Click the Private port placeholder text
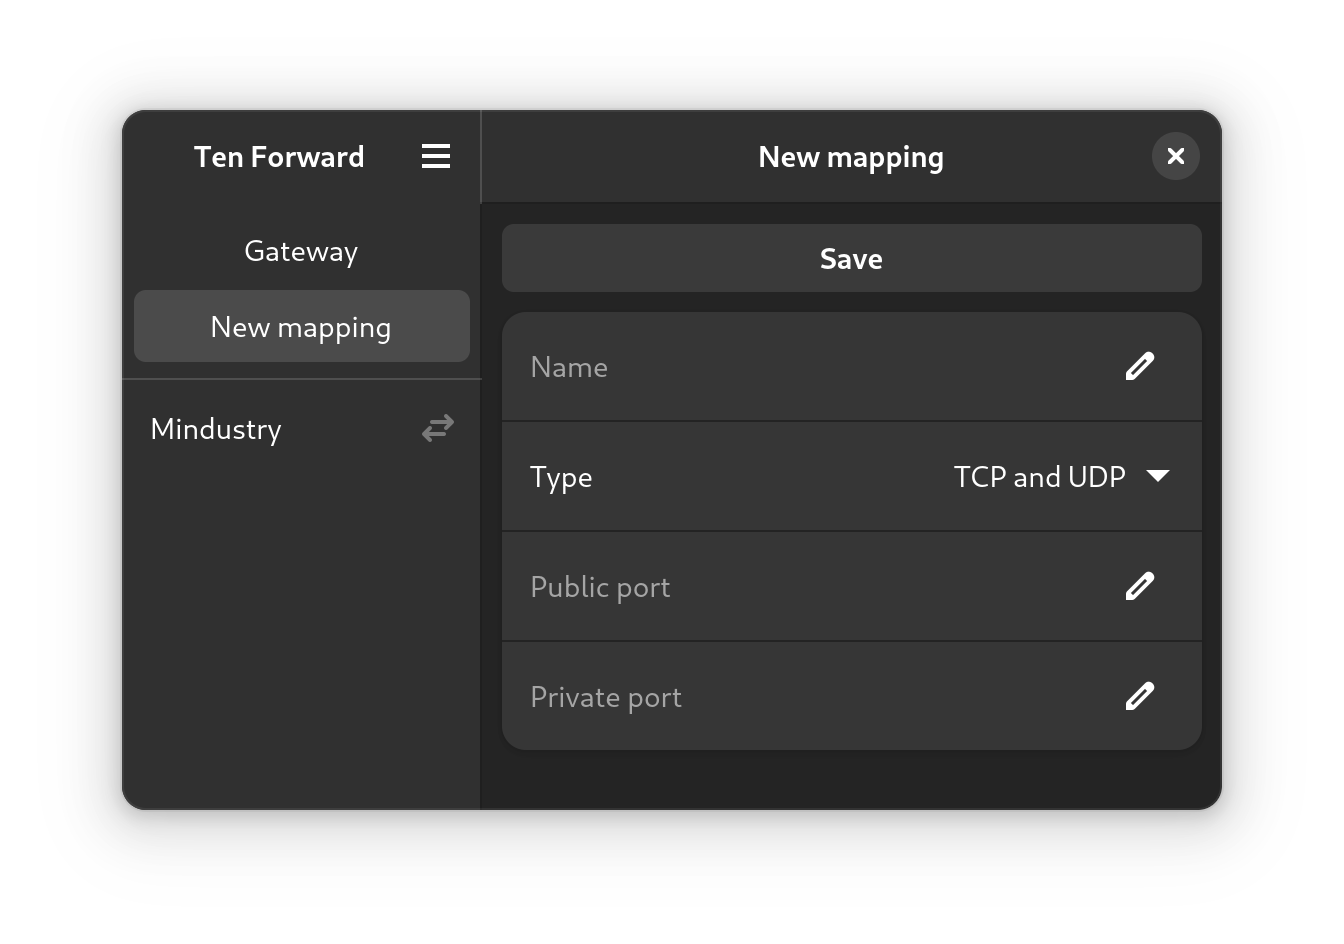Image resolution: width=1344 pixels, height=944 pixels. click(606, 698)
